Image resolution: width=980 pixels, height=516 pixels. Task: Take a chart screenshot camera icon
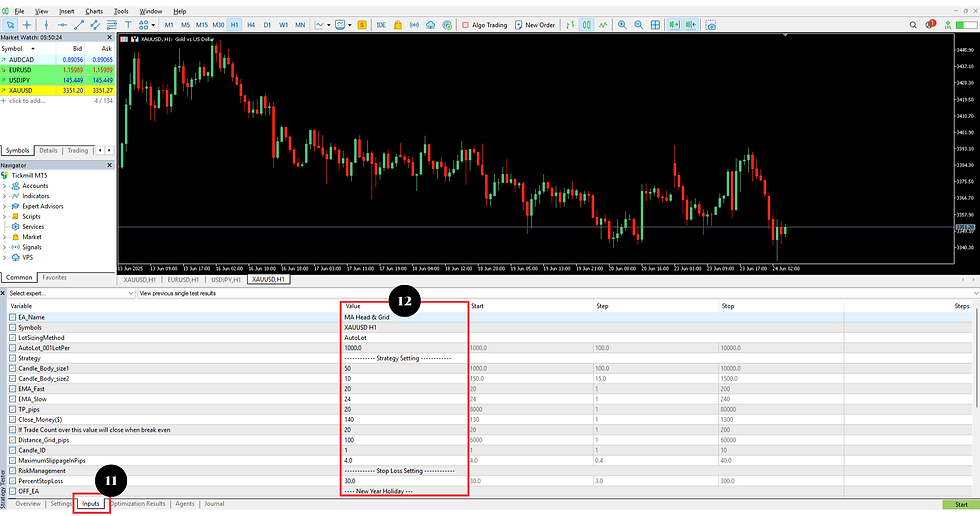[x=711, y=25]
